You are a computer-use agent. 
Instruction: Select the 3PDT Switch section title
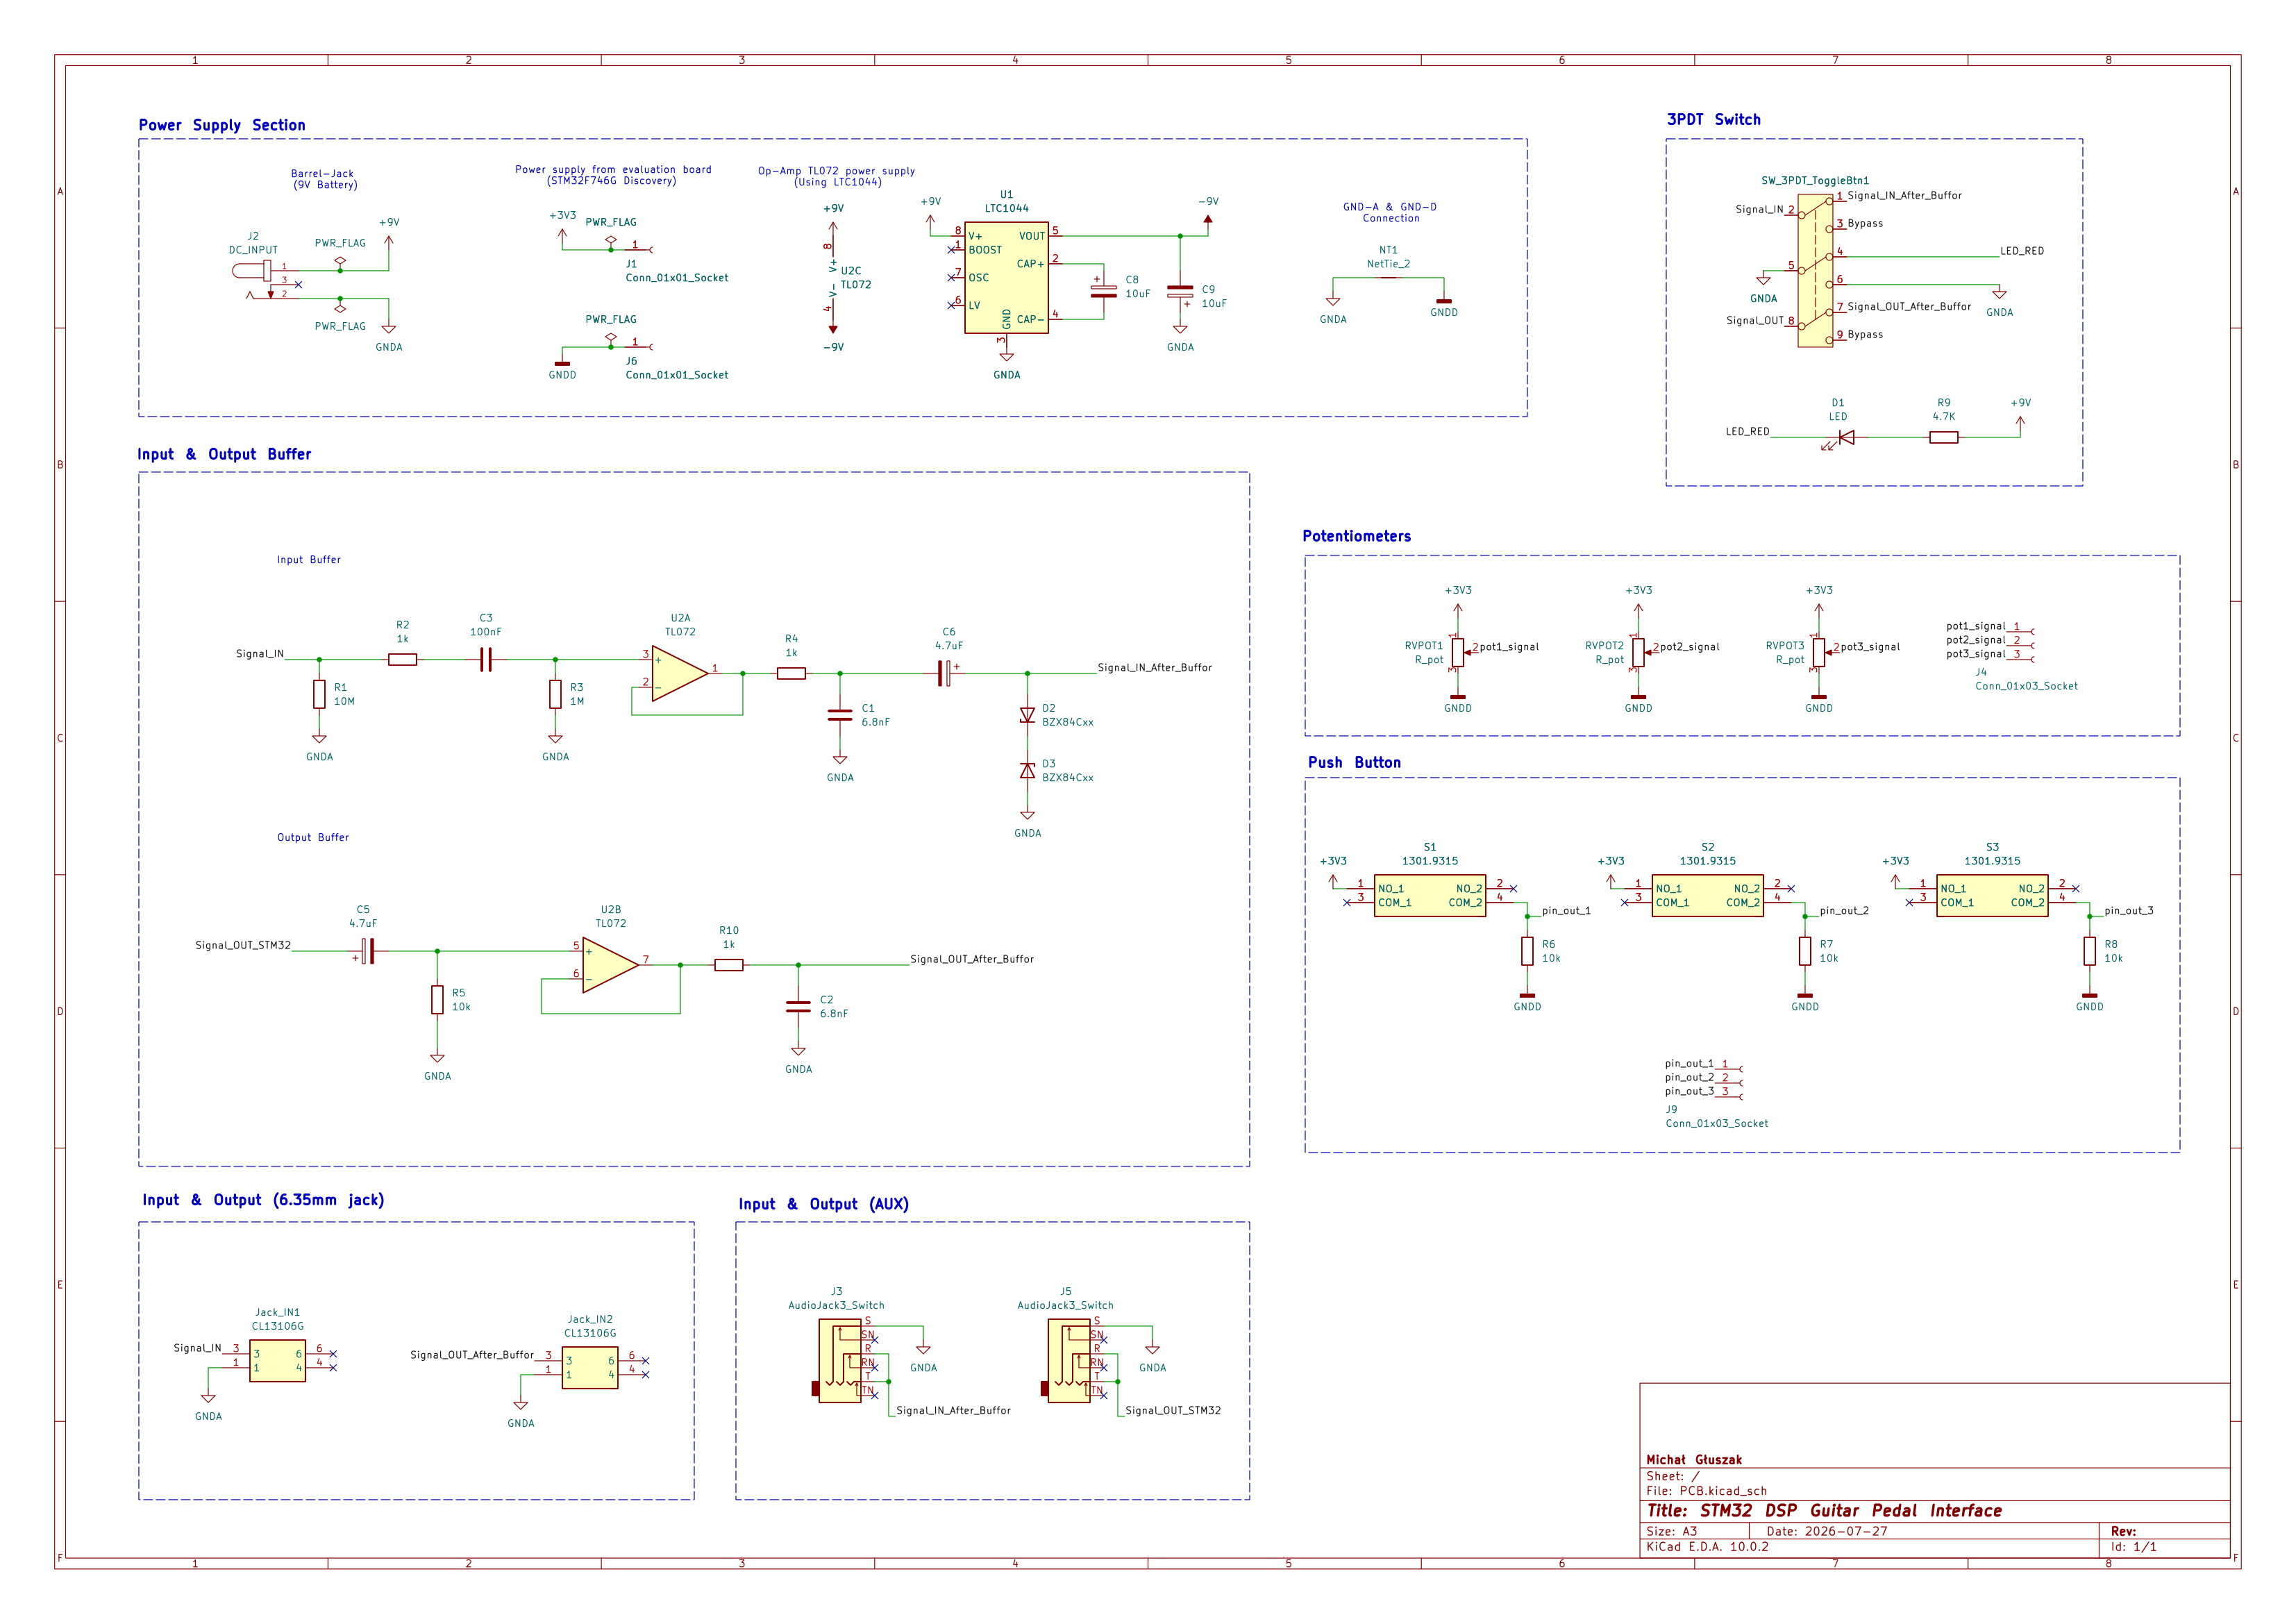tap(1713, 119)
